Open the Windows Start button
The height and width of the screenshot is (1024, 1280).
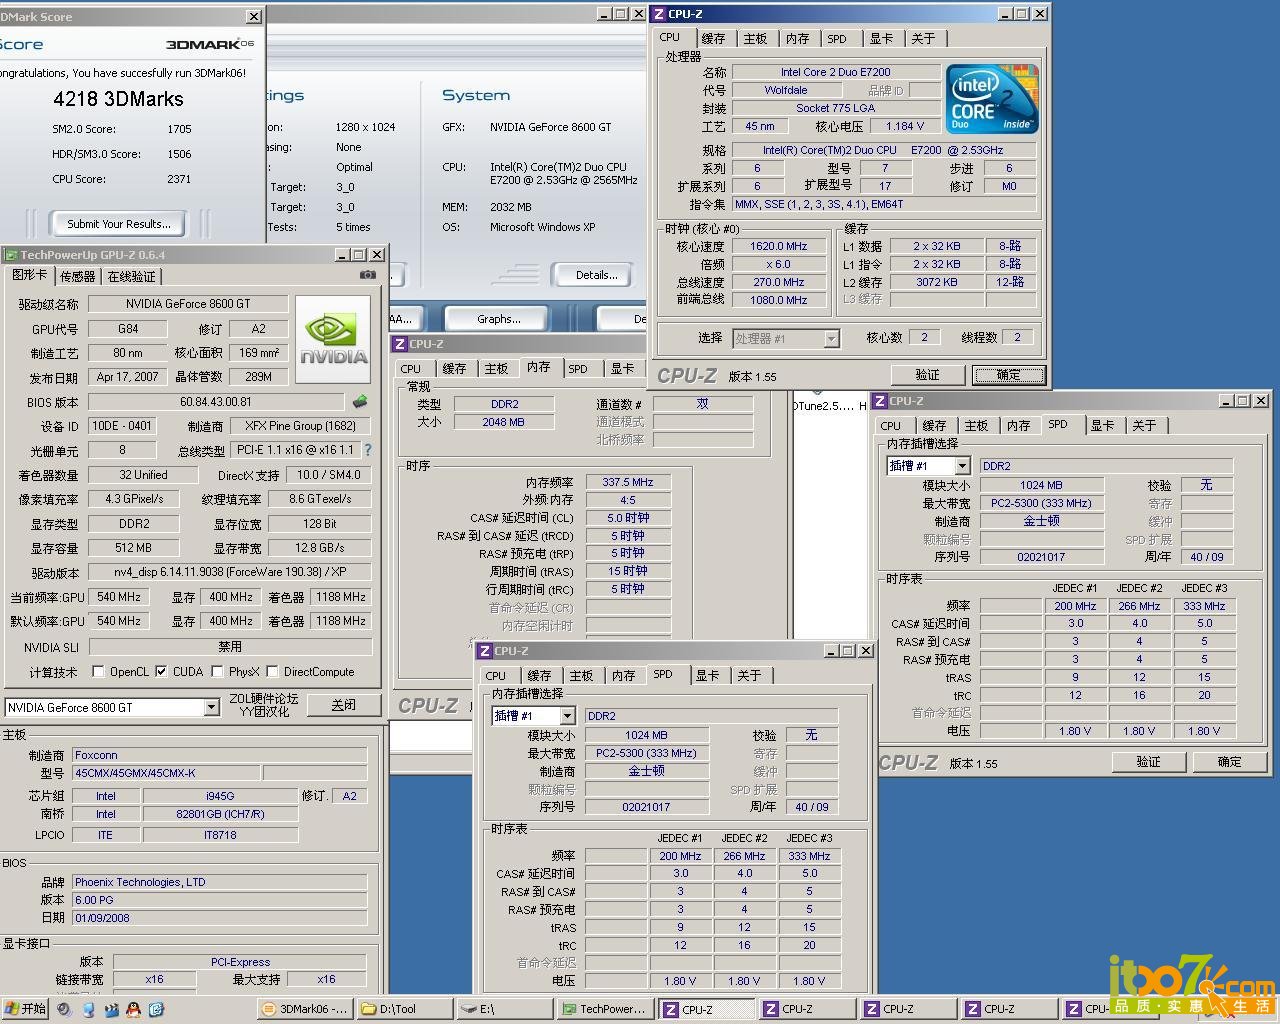(x=25, y=1009)
